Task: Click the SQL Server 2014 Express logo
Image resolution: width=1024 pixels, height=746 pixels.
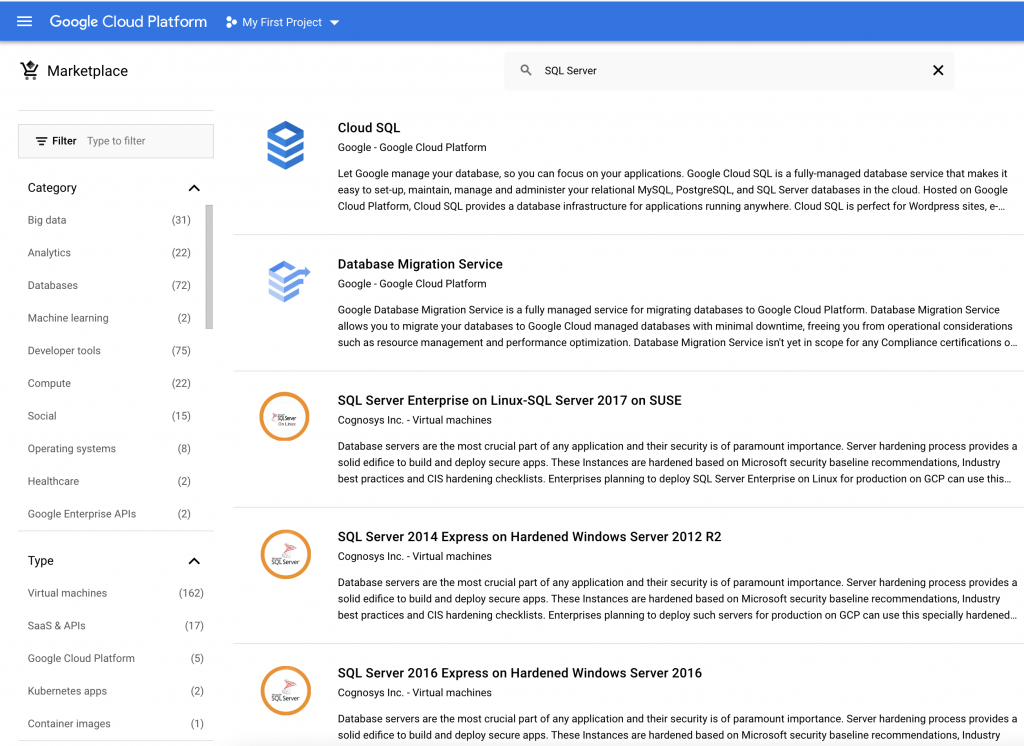Action: (285, 554)
